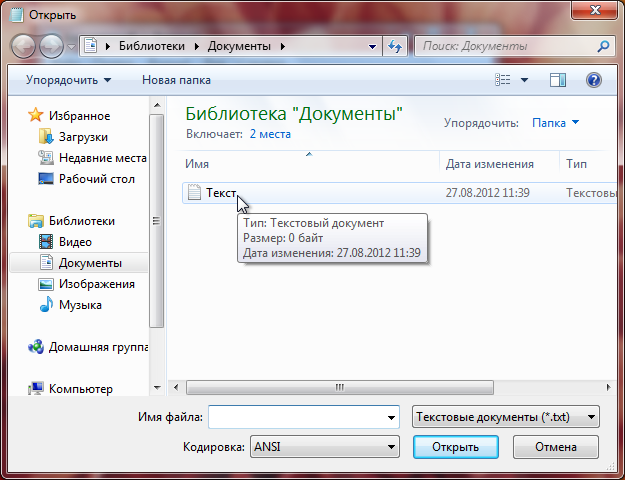
Task: Open the Упорядочить toolbar menu
Action: pos(69,80)
